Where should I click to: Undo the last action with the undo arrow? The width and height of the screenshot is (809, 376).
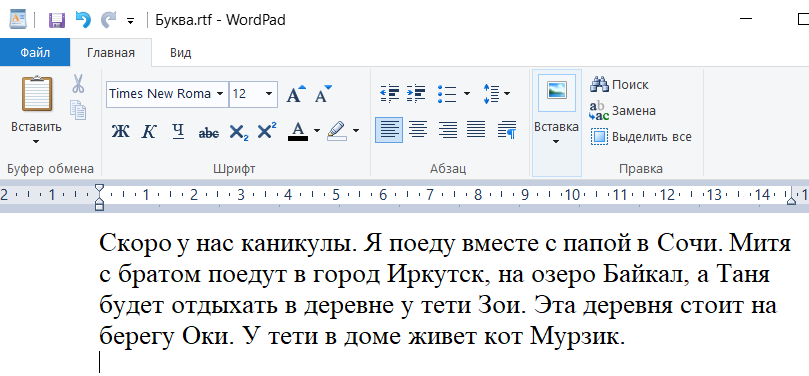click(x=83, y=20)
